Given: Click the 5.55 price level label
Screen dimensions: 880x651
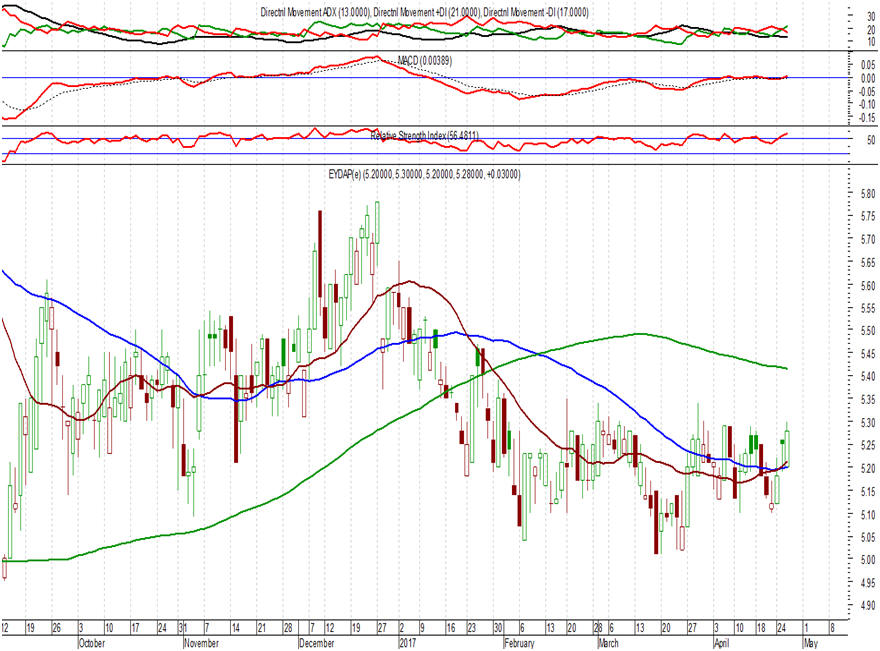Looking at the screenshot, I should (867, 308).
